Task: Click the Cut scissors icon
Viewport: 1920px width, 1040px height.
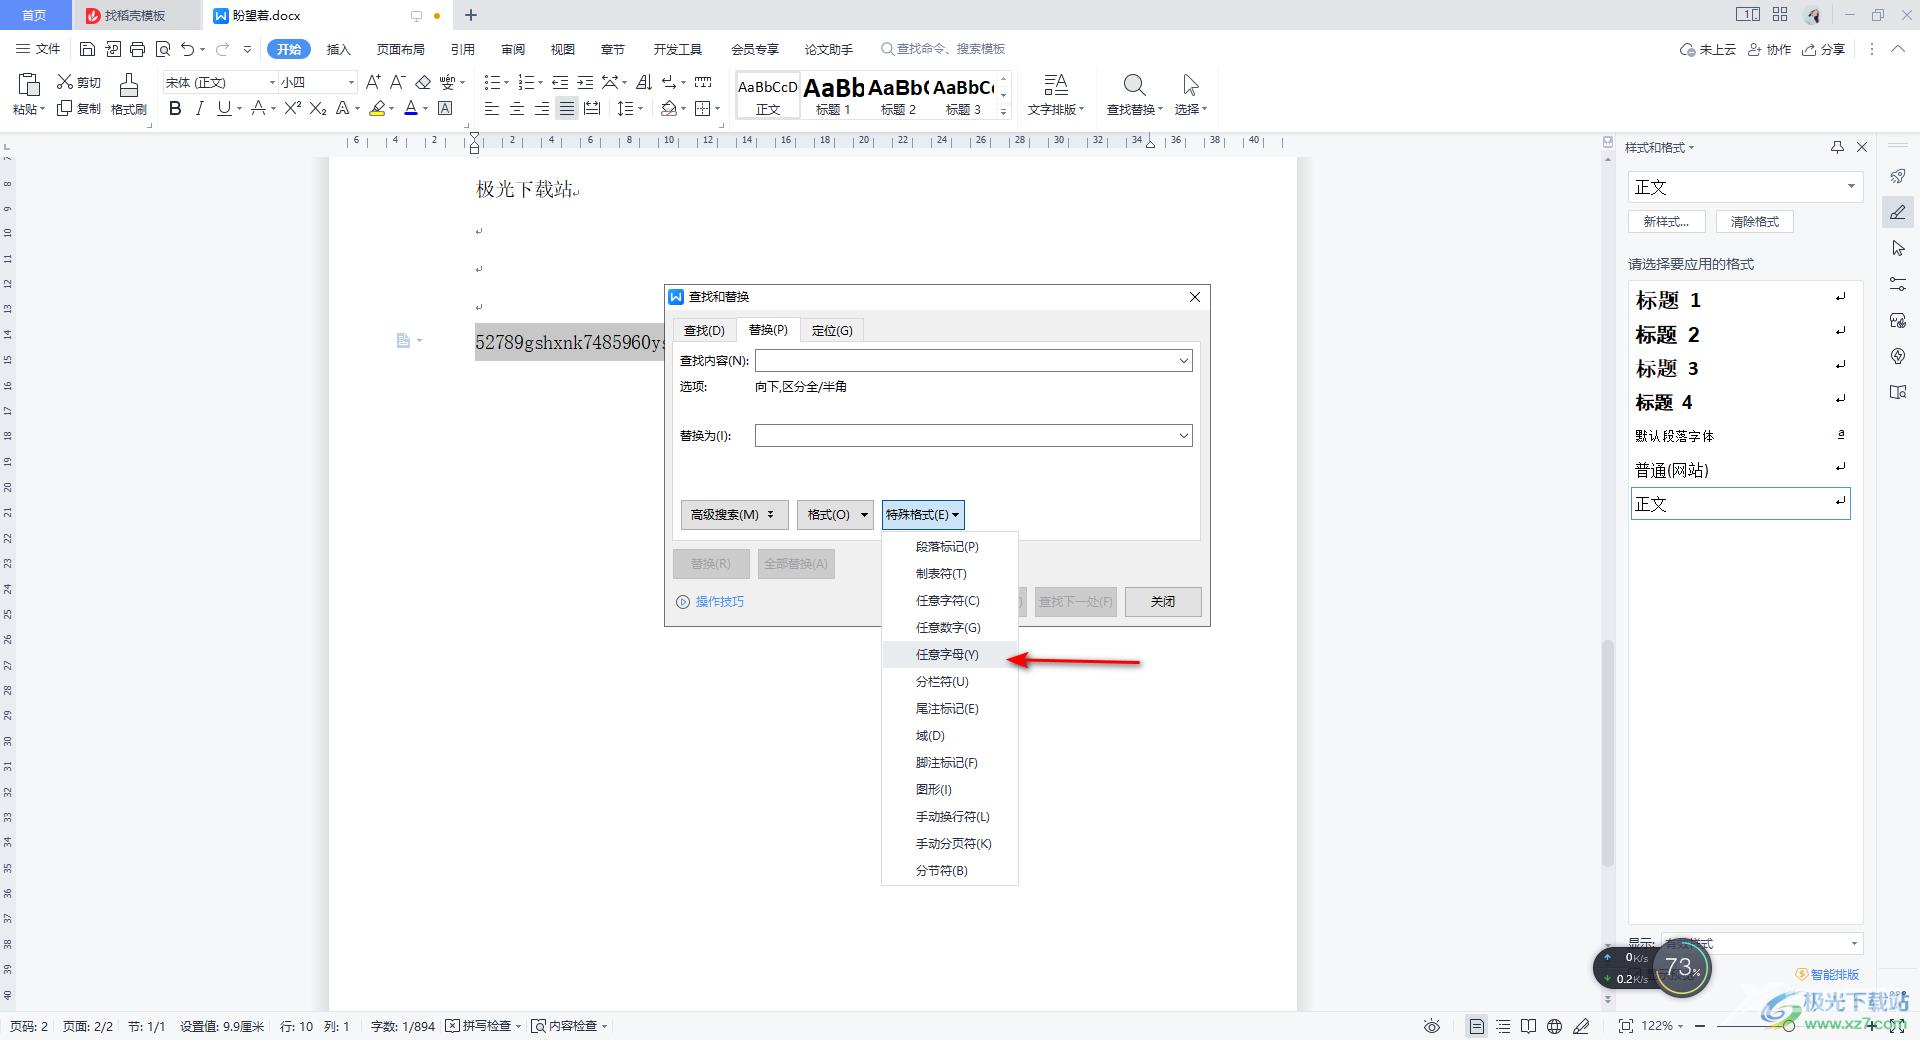Action: [65, 82]
